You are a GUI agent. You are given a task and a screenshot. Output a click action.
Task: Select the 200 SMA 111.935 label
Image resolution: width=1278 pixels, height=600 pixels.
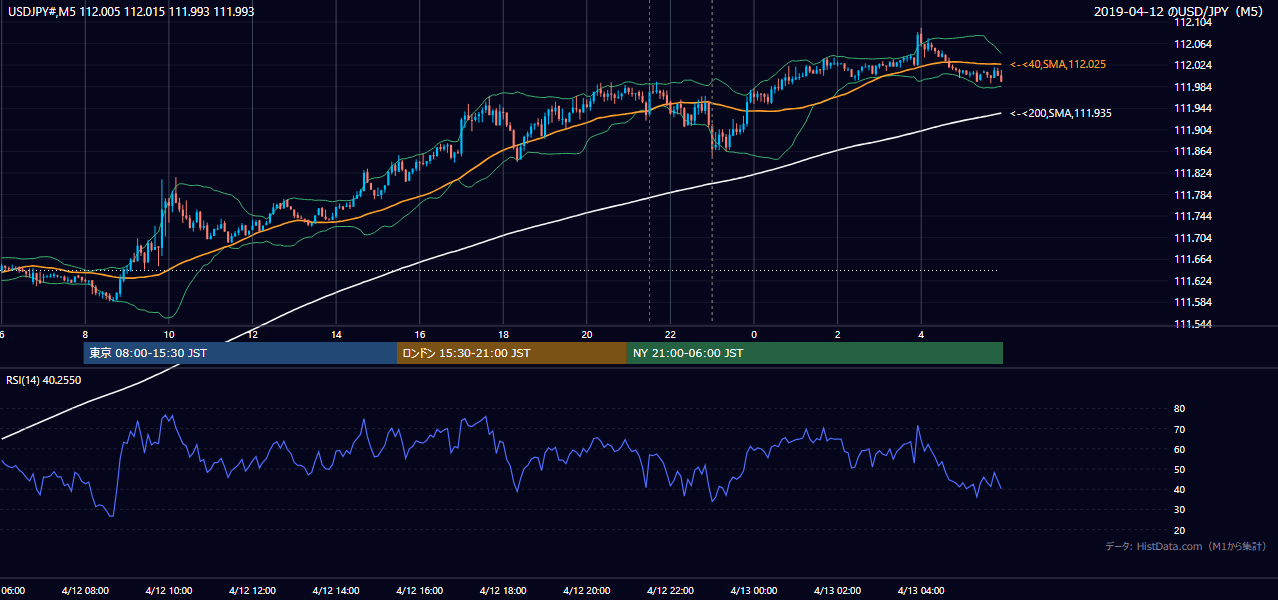(1061, 113)
